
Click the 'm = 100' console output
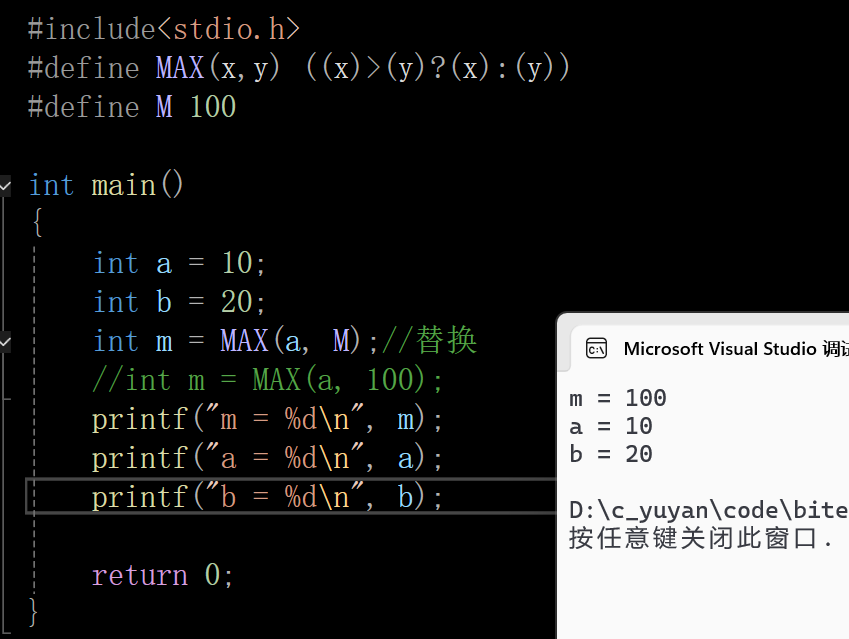618,399
